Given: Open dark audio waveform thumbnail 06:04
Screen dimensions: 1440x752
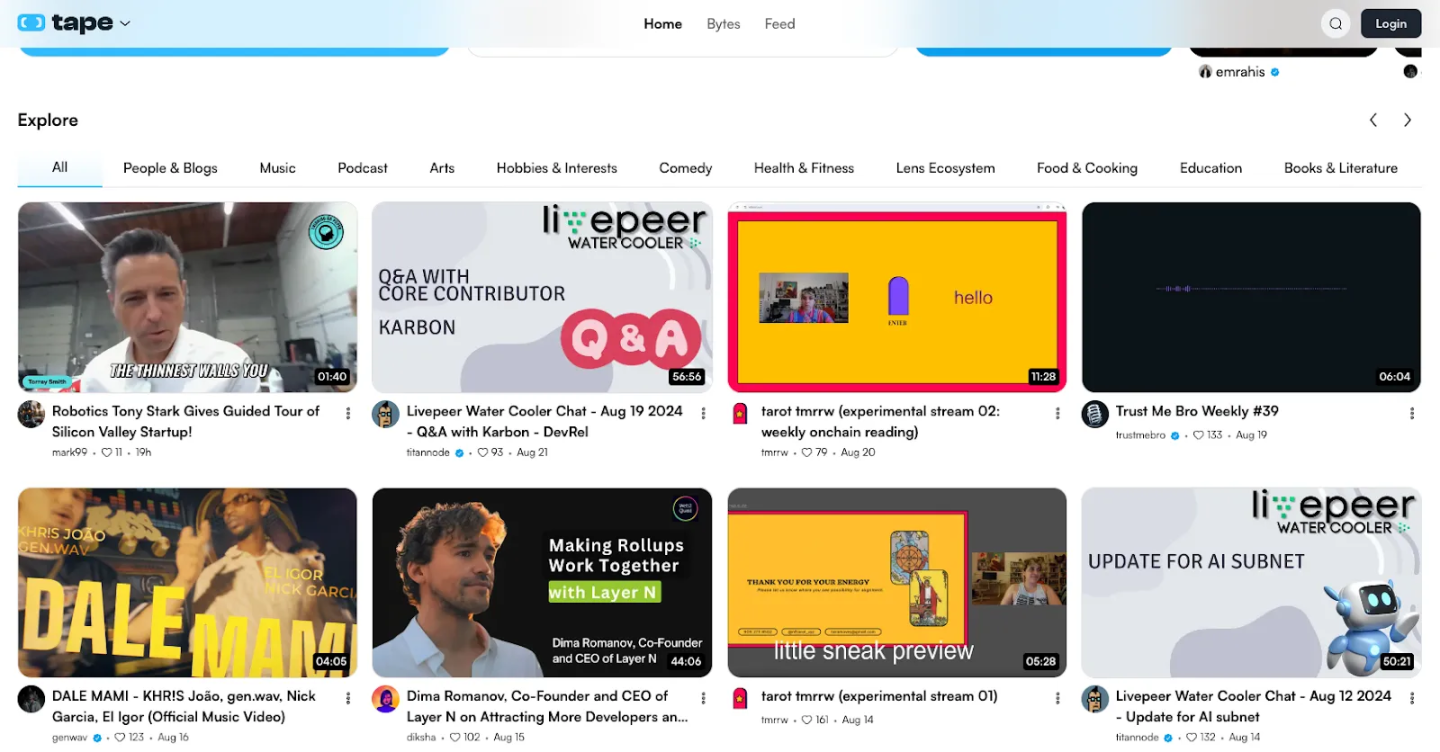Looking at the screenshot, I should click(x=1251, y=297).
